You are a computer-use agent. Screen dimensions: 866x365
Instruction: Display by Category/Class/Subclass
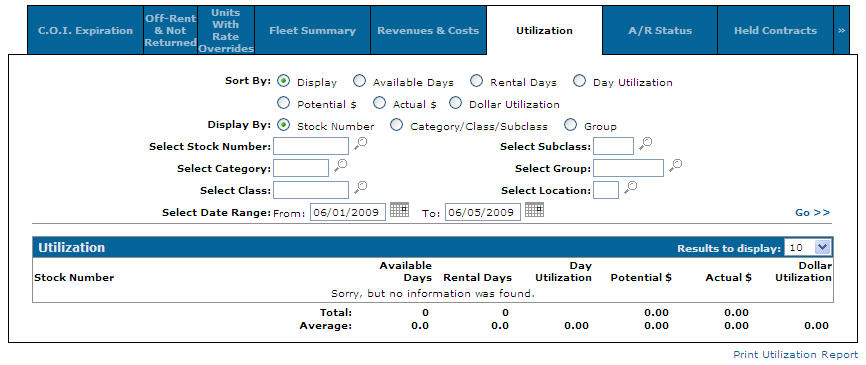[397, 125]
